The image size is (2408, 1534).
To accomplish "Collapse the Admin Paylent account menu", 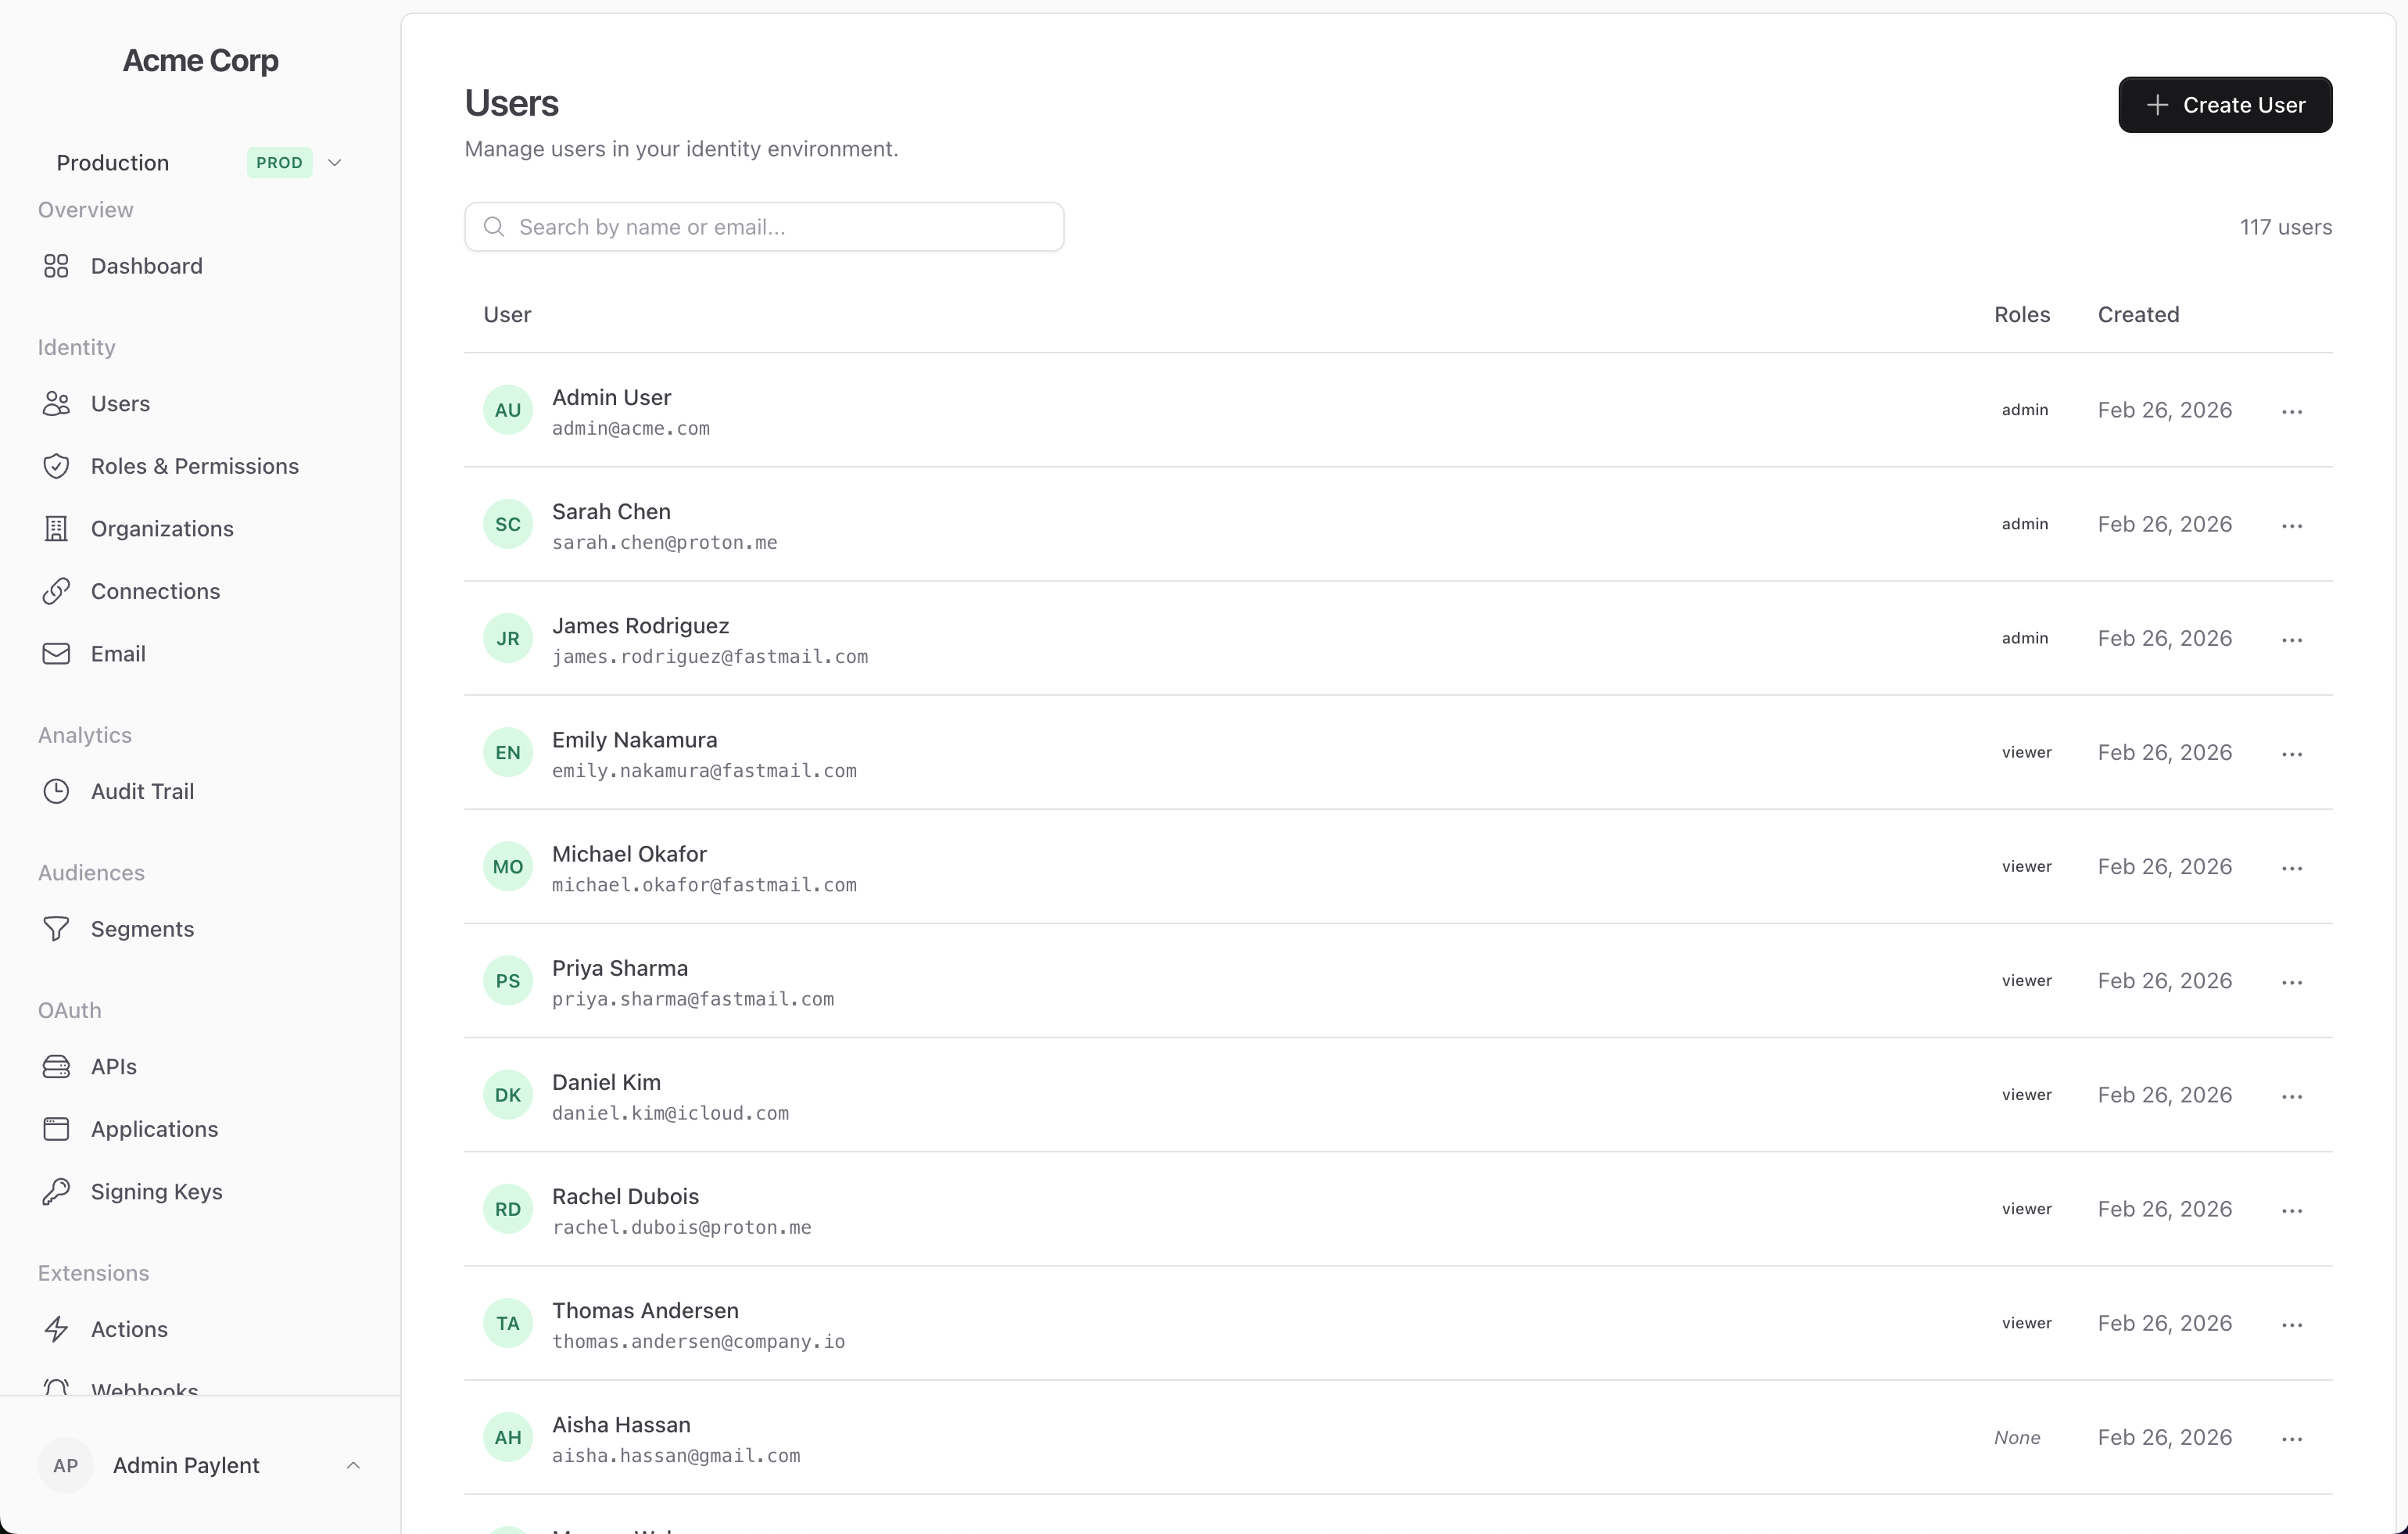I will pyautogui.click(x=353, y=1465).
